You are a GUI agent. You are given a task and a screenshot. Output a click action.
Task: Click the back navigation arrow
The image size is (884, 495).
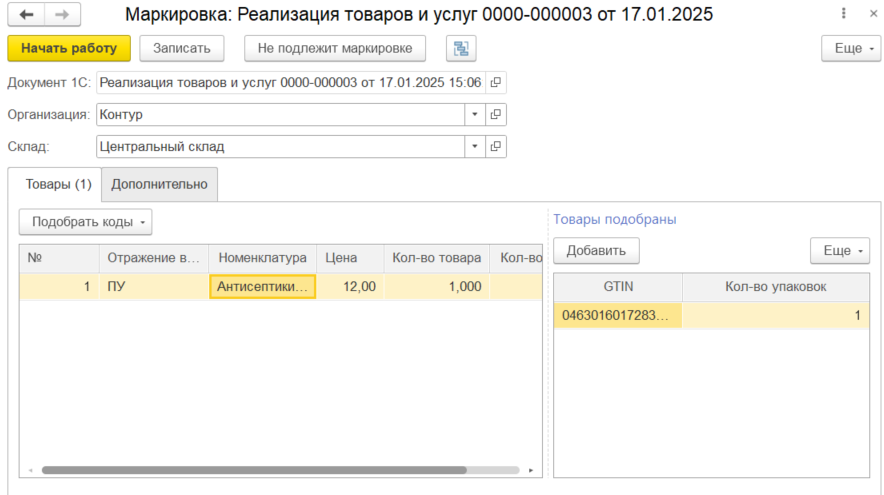(x=27, y=15)
